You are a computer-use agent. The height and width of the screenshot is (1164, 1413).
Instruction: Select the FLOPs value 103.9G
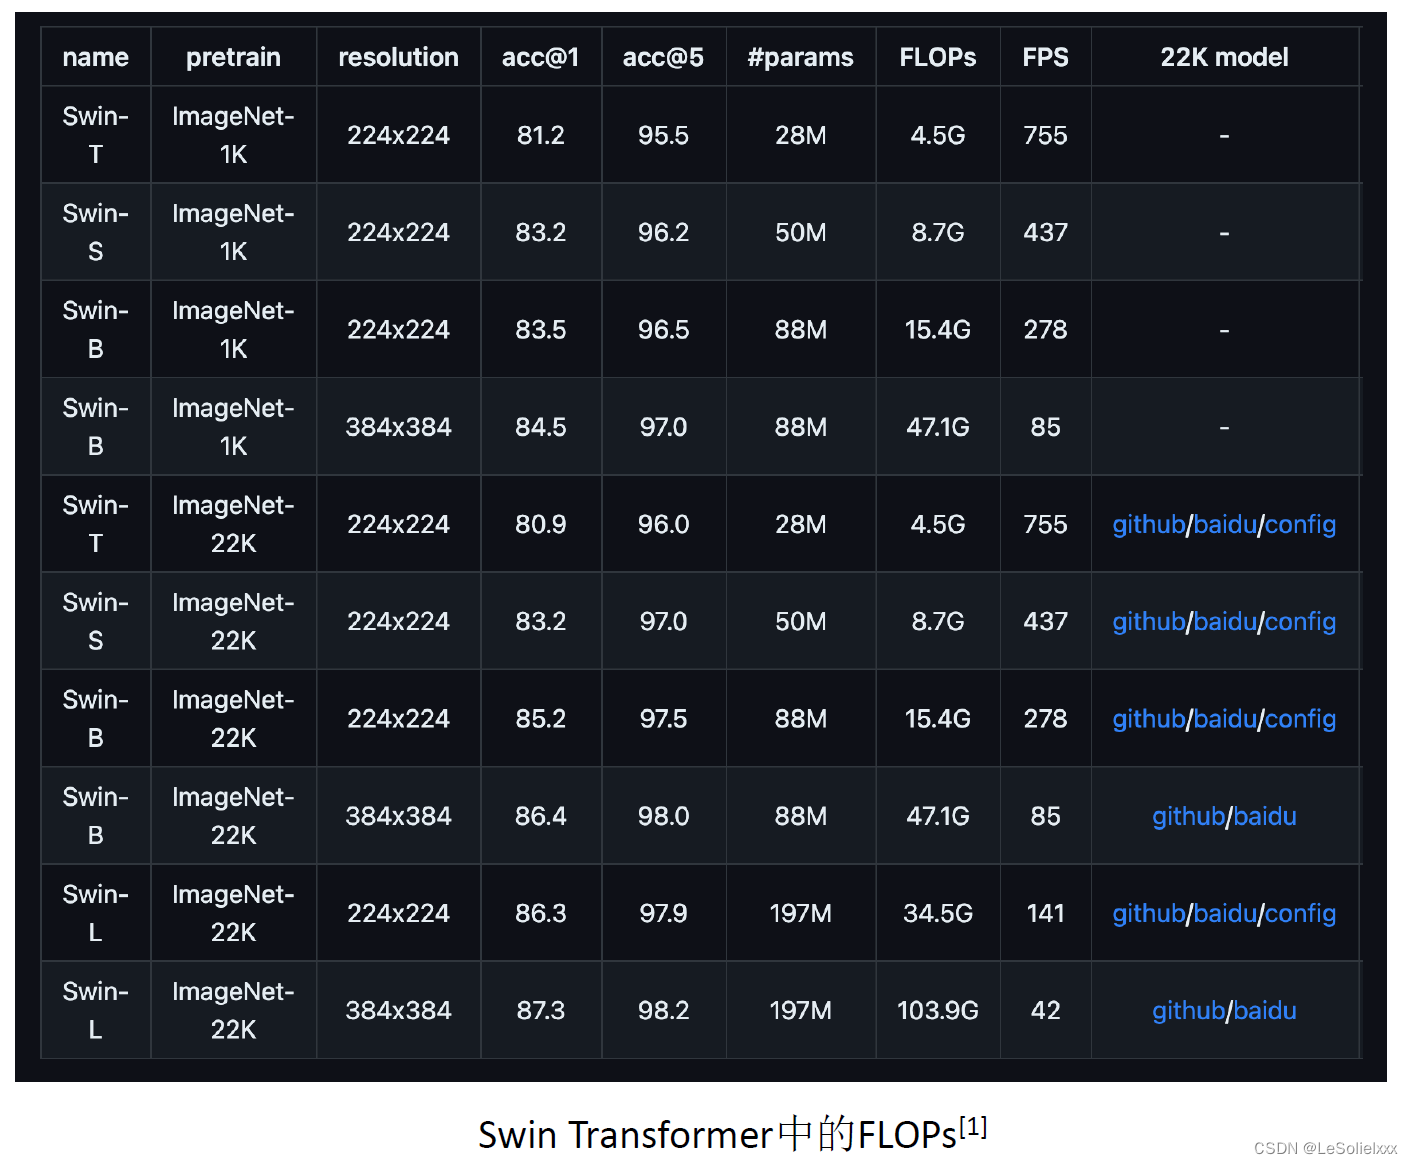tap(938, 1010)
